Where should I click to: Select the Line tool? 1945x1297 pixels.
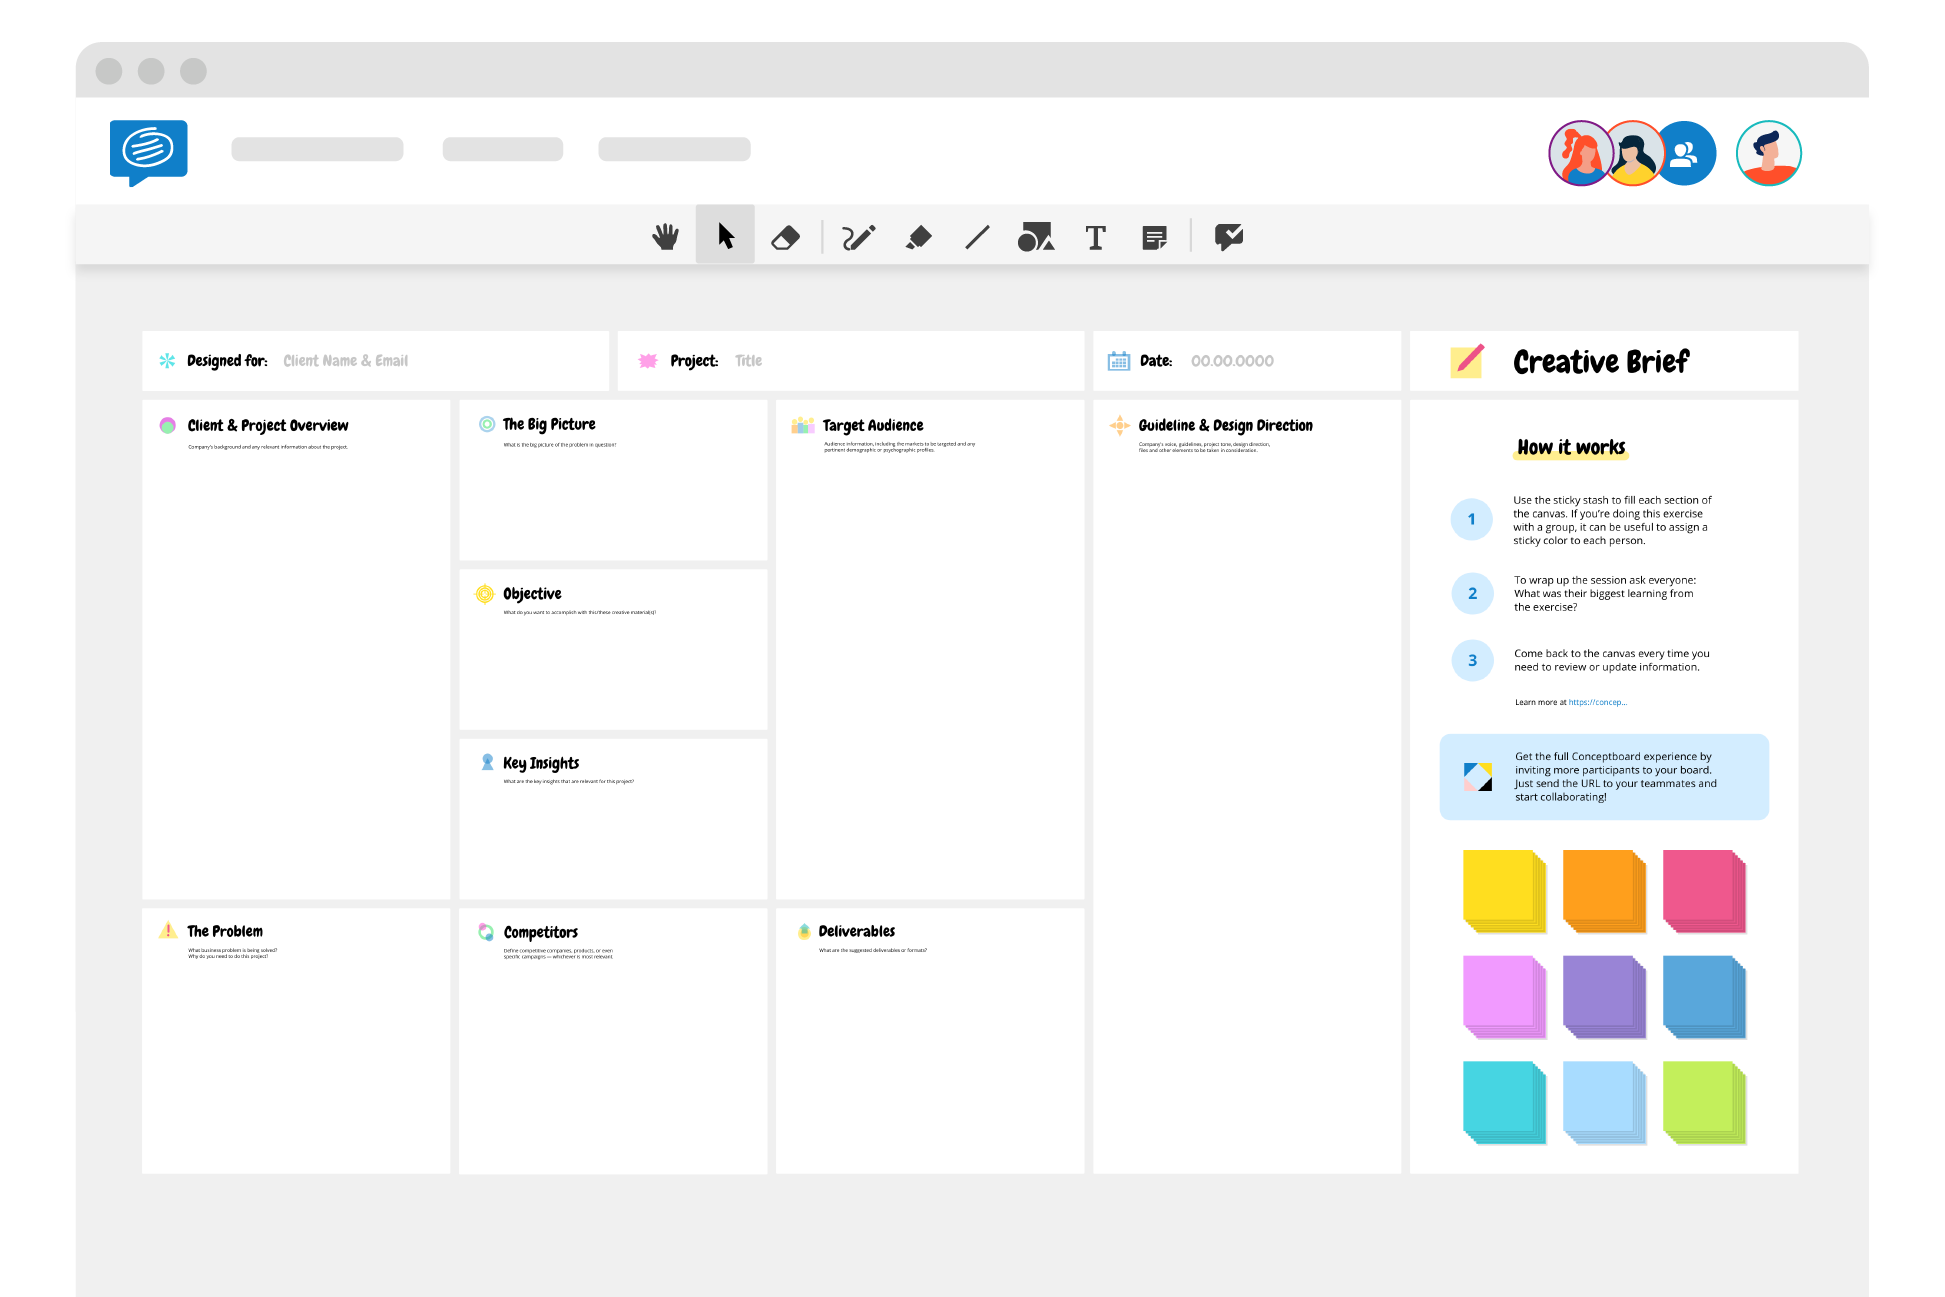pos(977,236)
